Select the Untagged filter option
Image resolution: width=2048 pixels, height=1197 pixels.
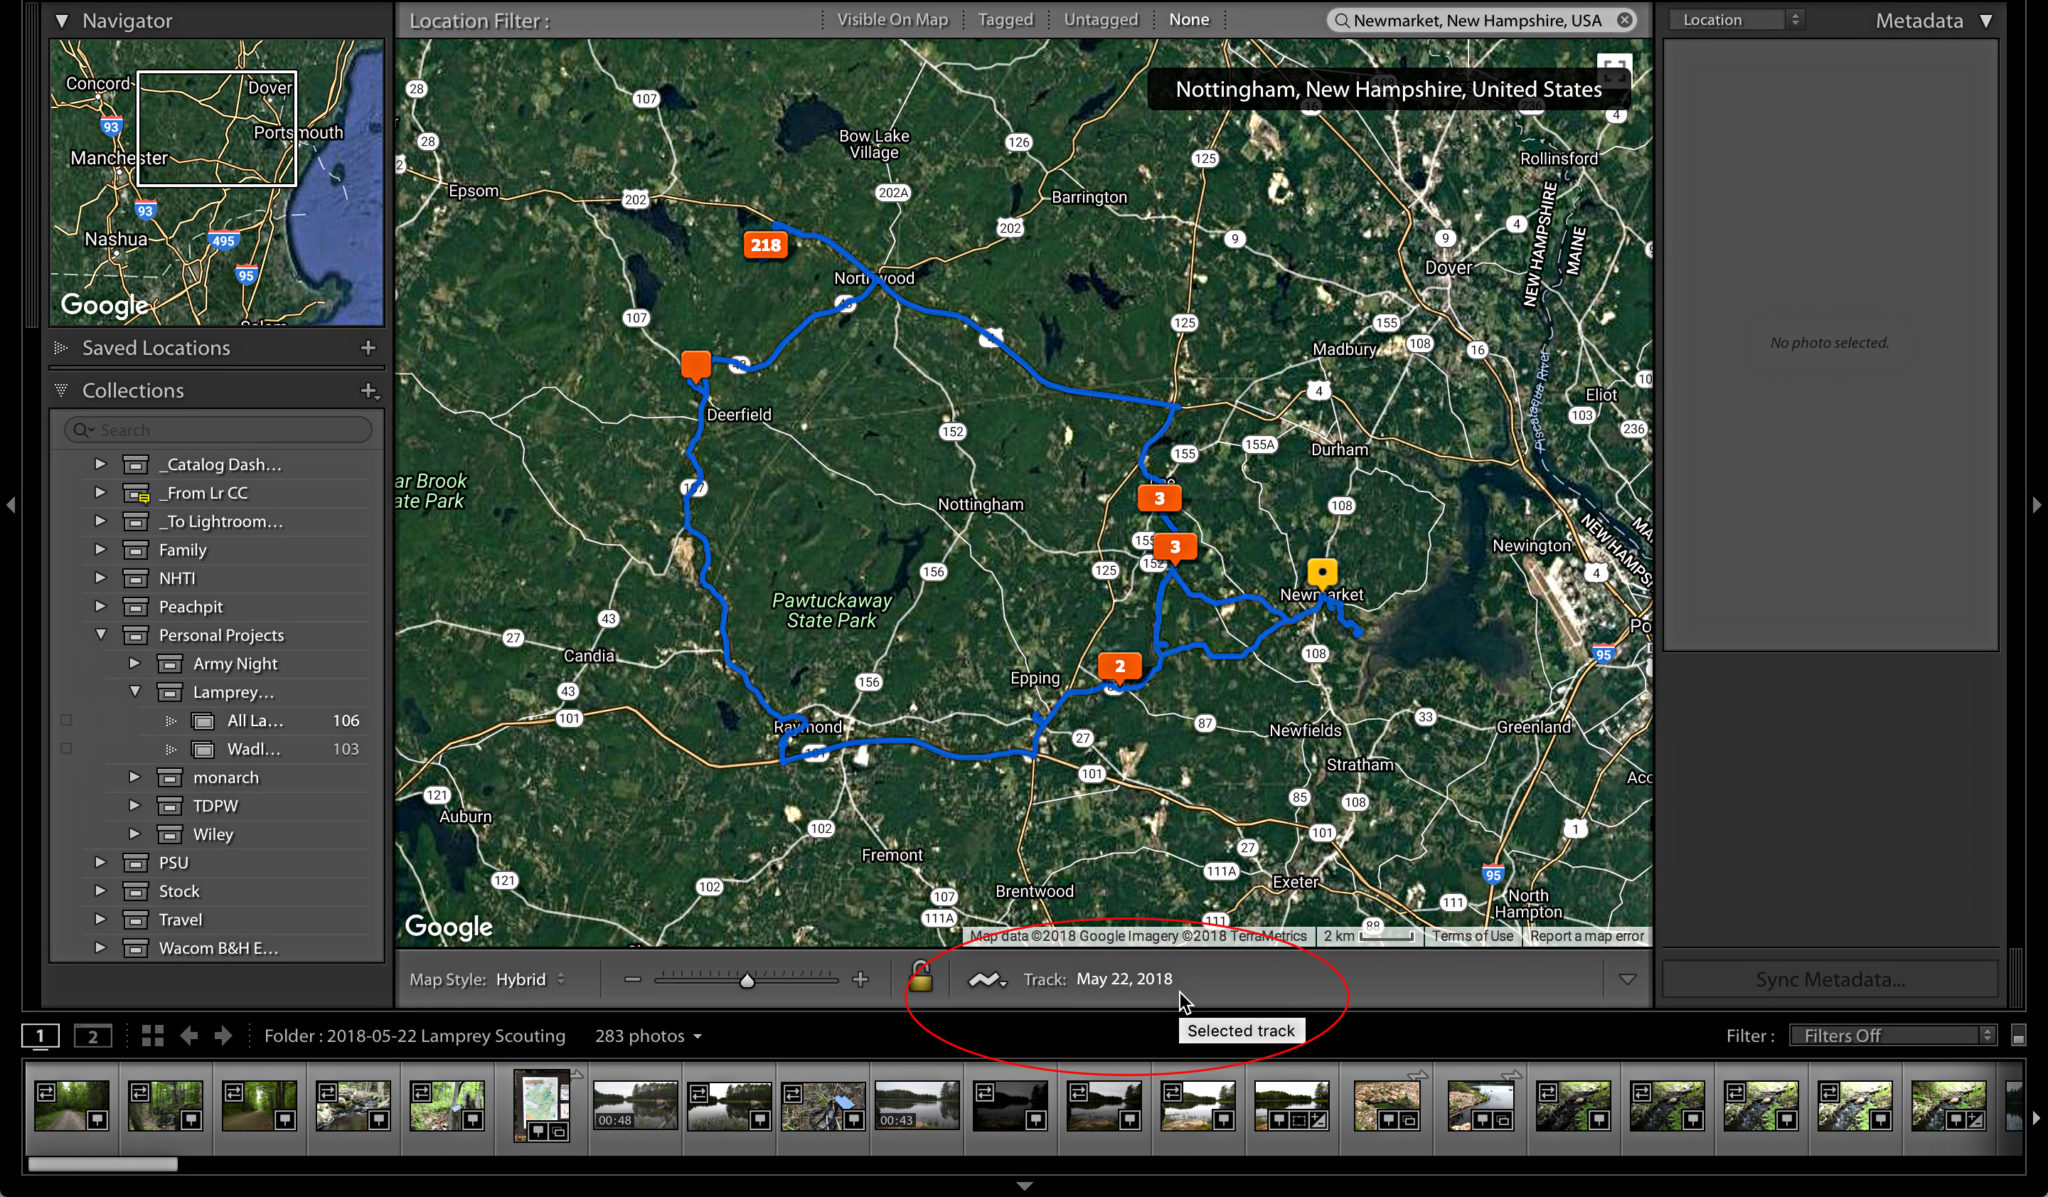coord(1101,19)
